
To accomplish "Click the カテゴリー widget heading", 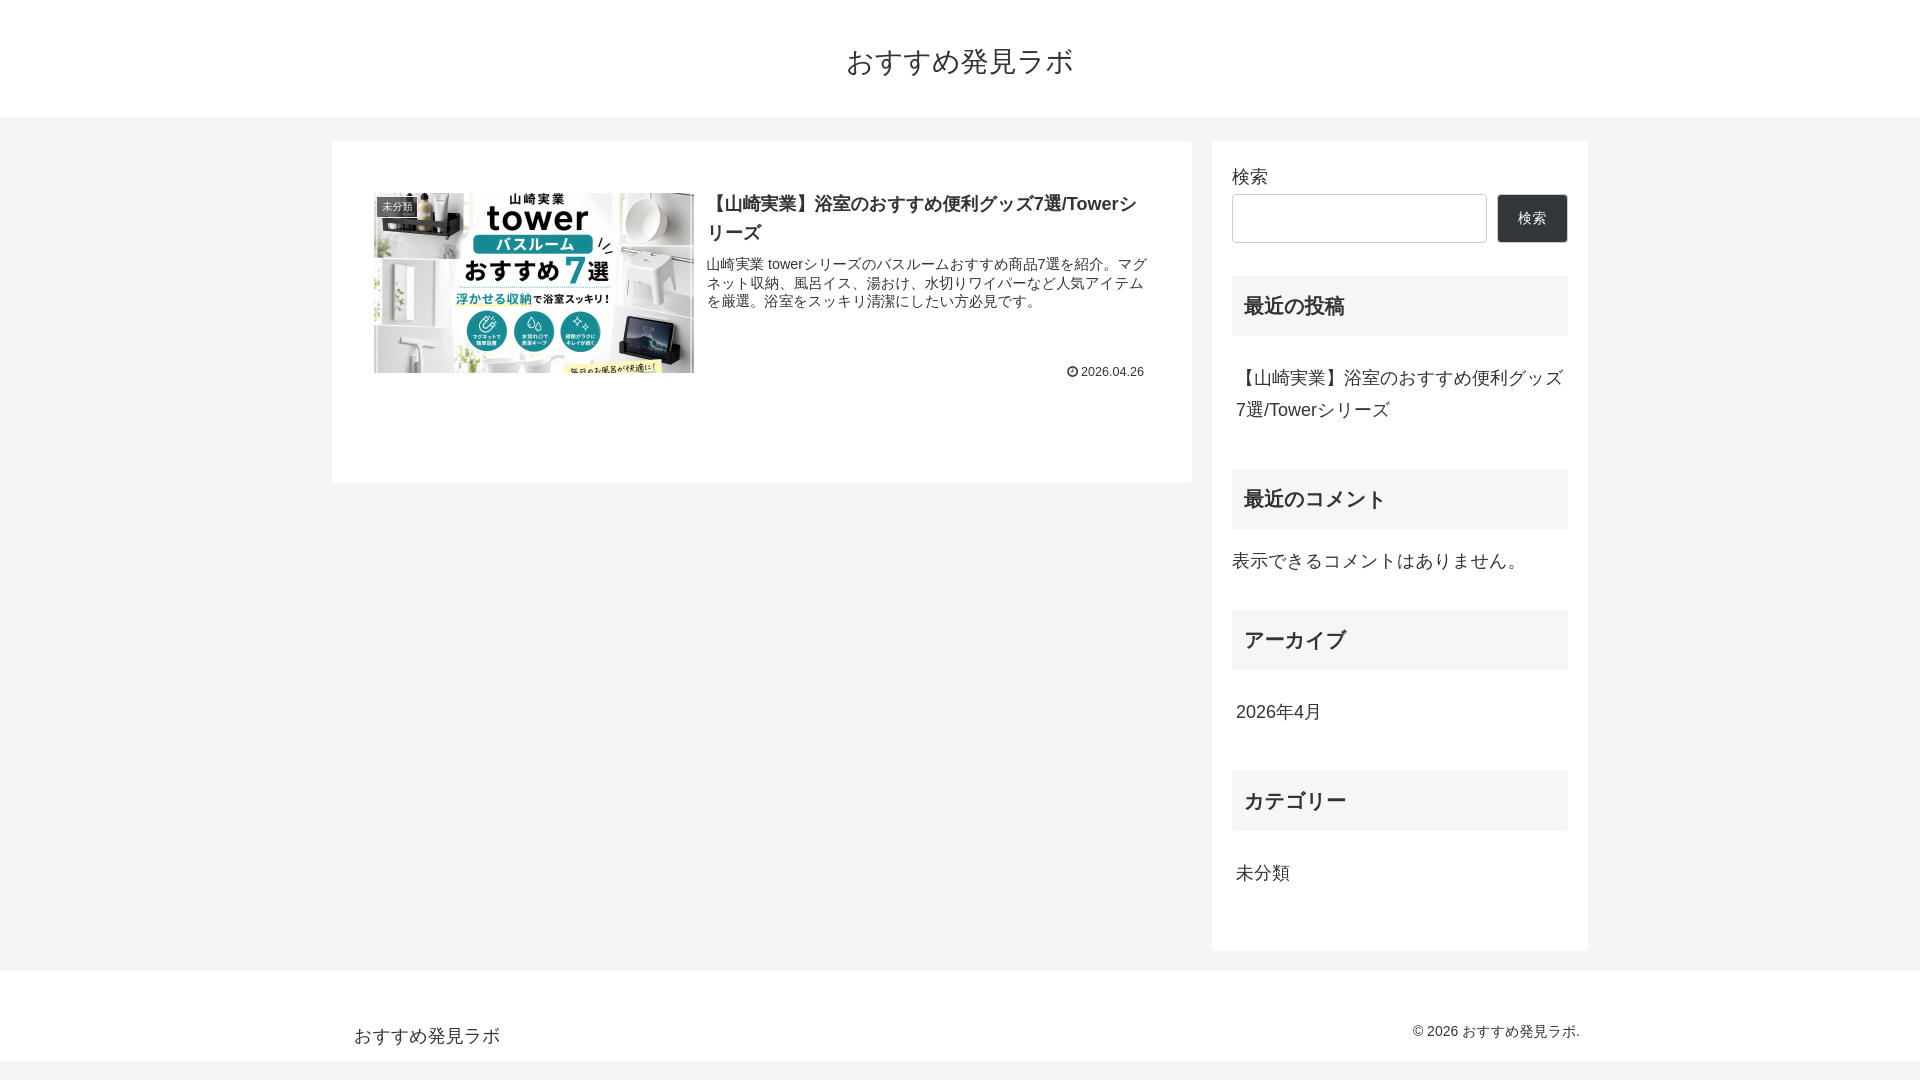I will point(1400,801).
